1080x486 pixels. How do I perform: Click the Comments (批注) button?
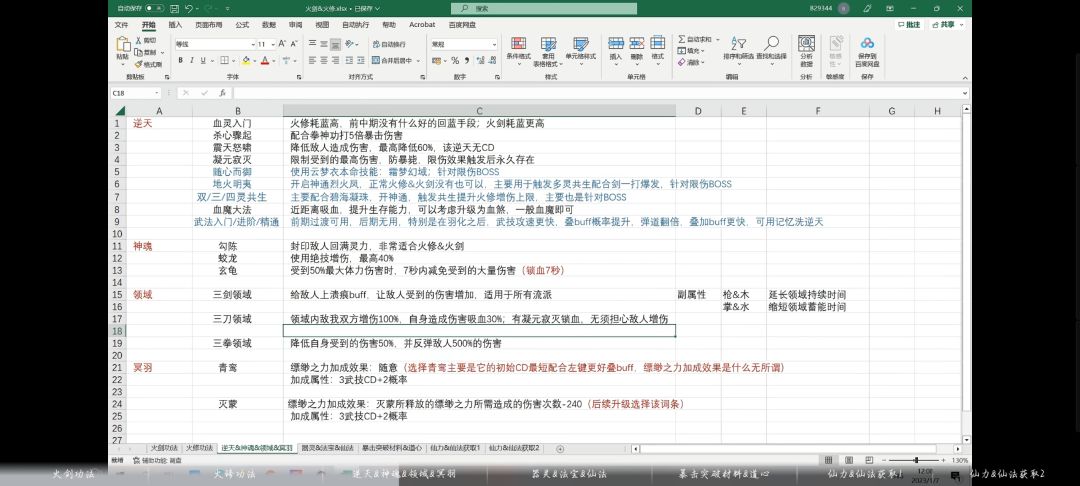[x=909, y=25]
